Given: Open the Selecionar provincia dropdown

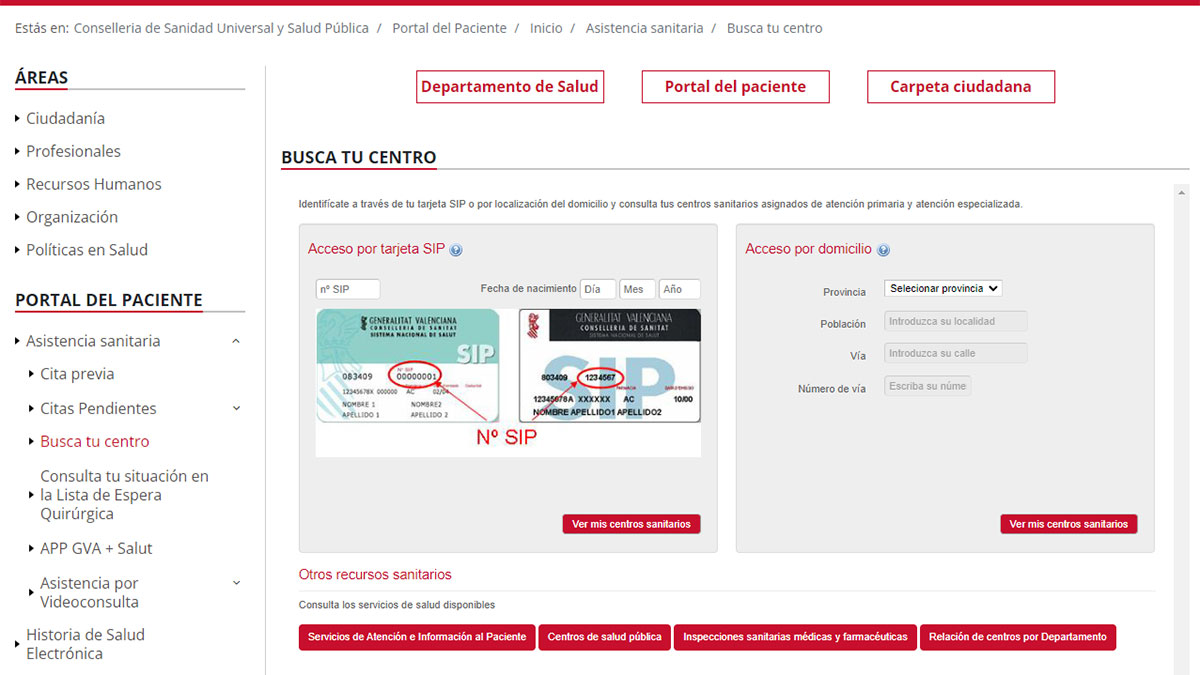Looking at the screenshot, I should coord(942,288).
